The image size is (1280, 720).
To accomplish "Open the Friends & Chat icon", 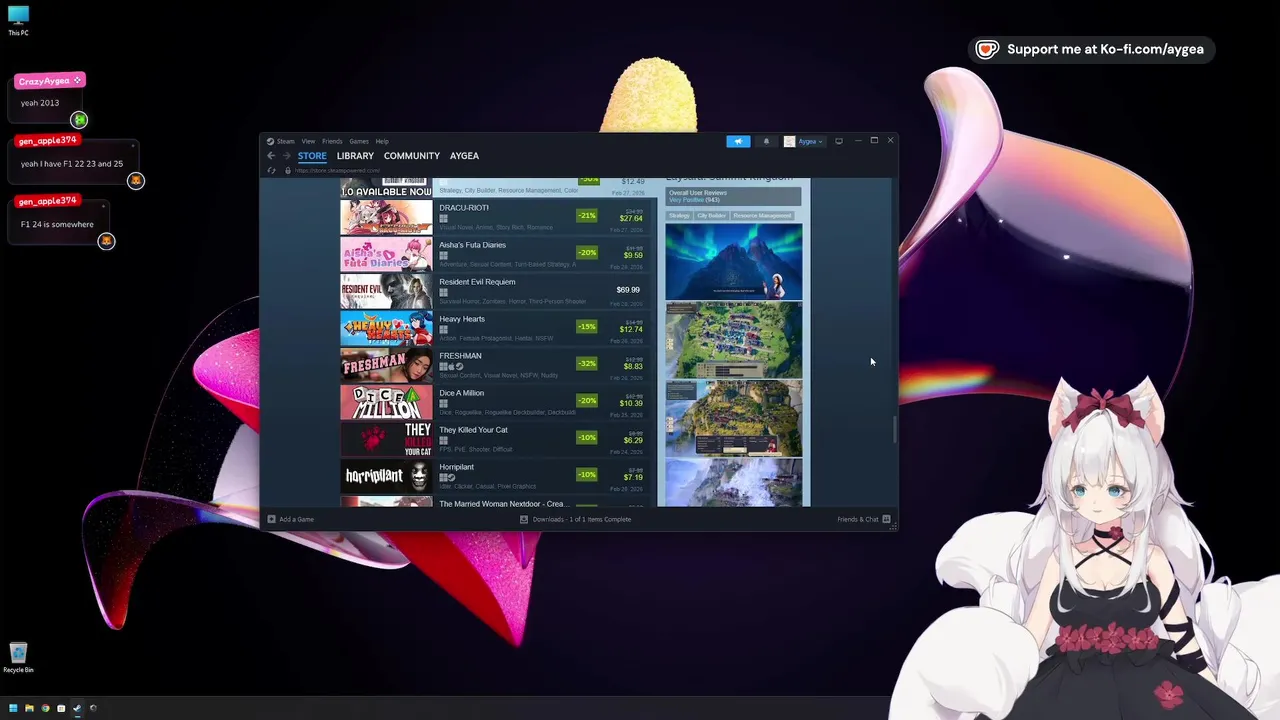I will pyautogui.click(x=886, y=519).
